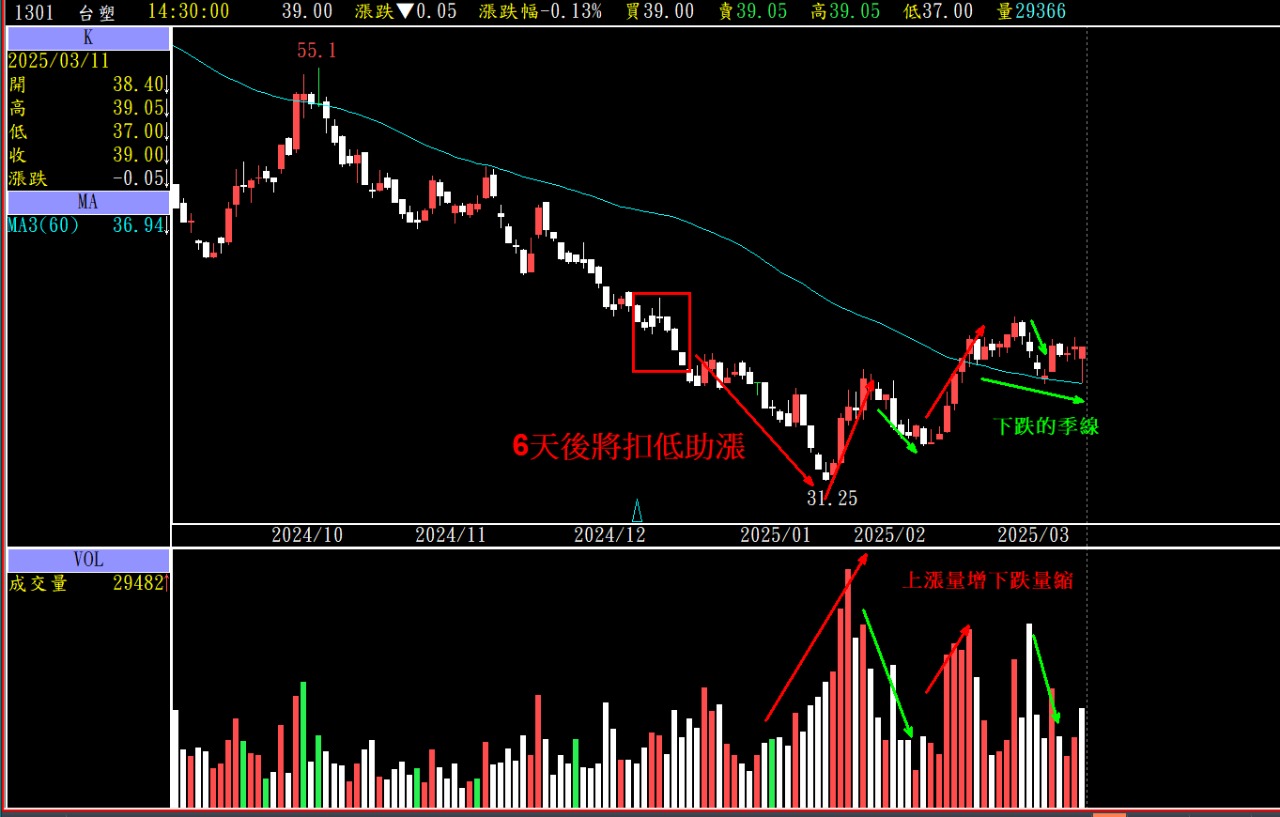Click the 55.1 high price label on the chart

(316, 50)
